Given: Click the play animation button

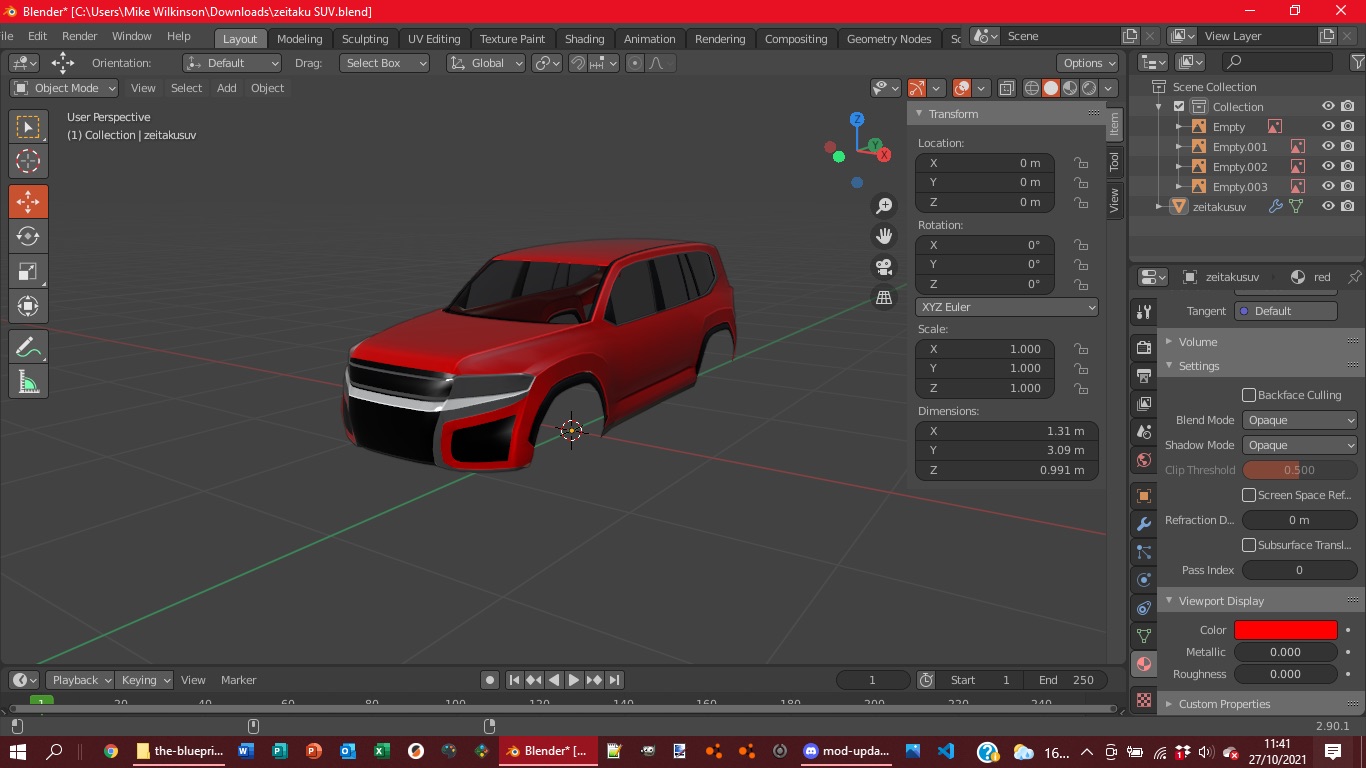Looking at the screenshot, I should (x=574, y=680).
